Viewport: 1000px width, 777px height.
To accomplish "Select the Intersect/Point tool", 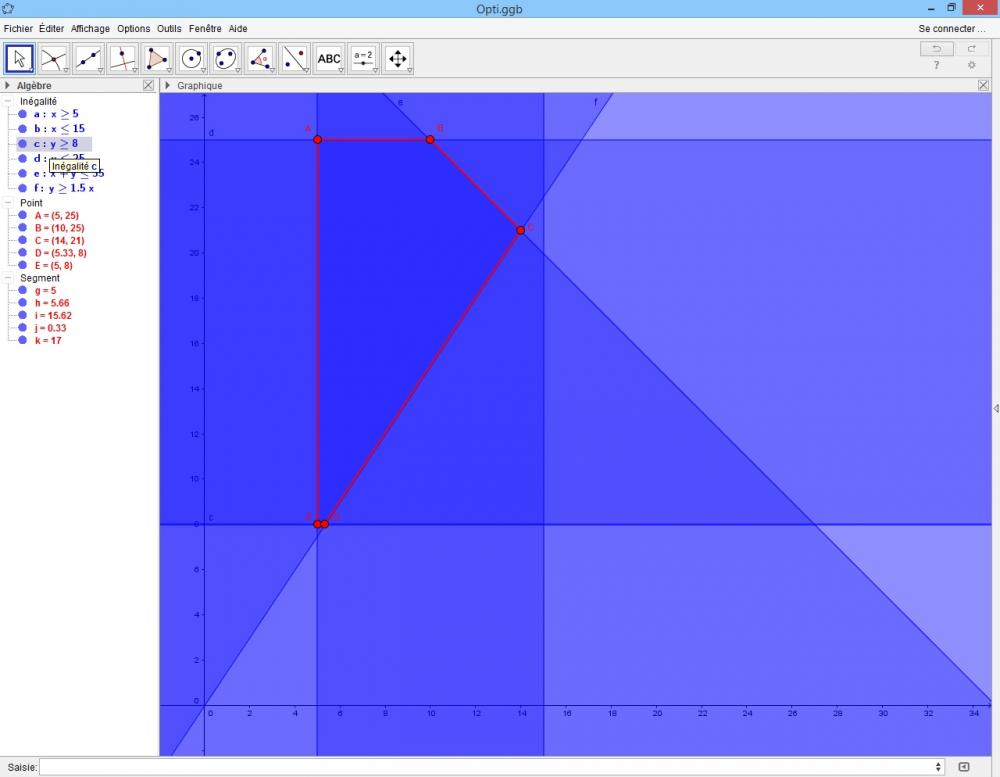I will coord(54,59).
